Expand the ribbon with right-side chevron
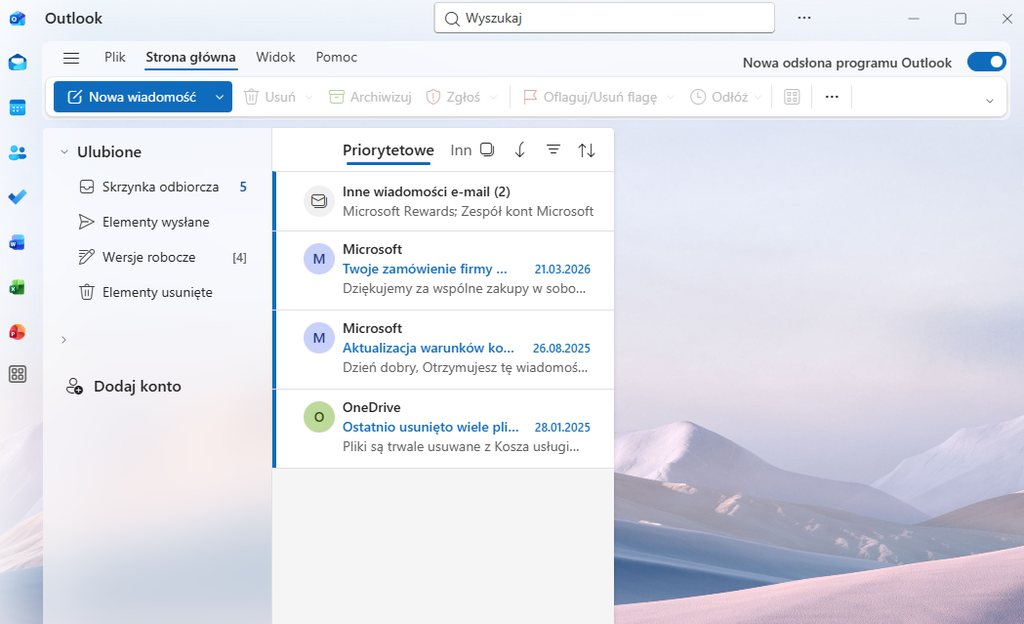This screenshot has height=624, width=1024. point(989,101)
